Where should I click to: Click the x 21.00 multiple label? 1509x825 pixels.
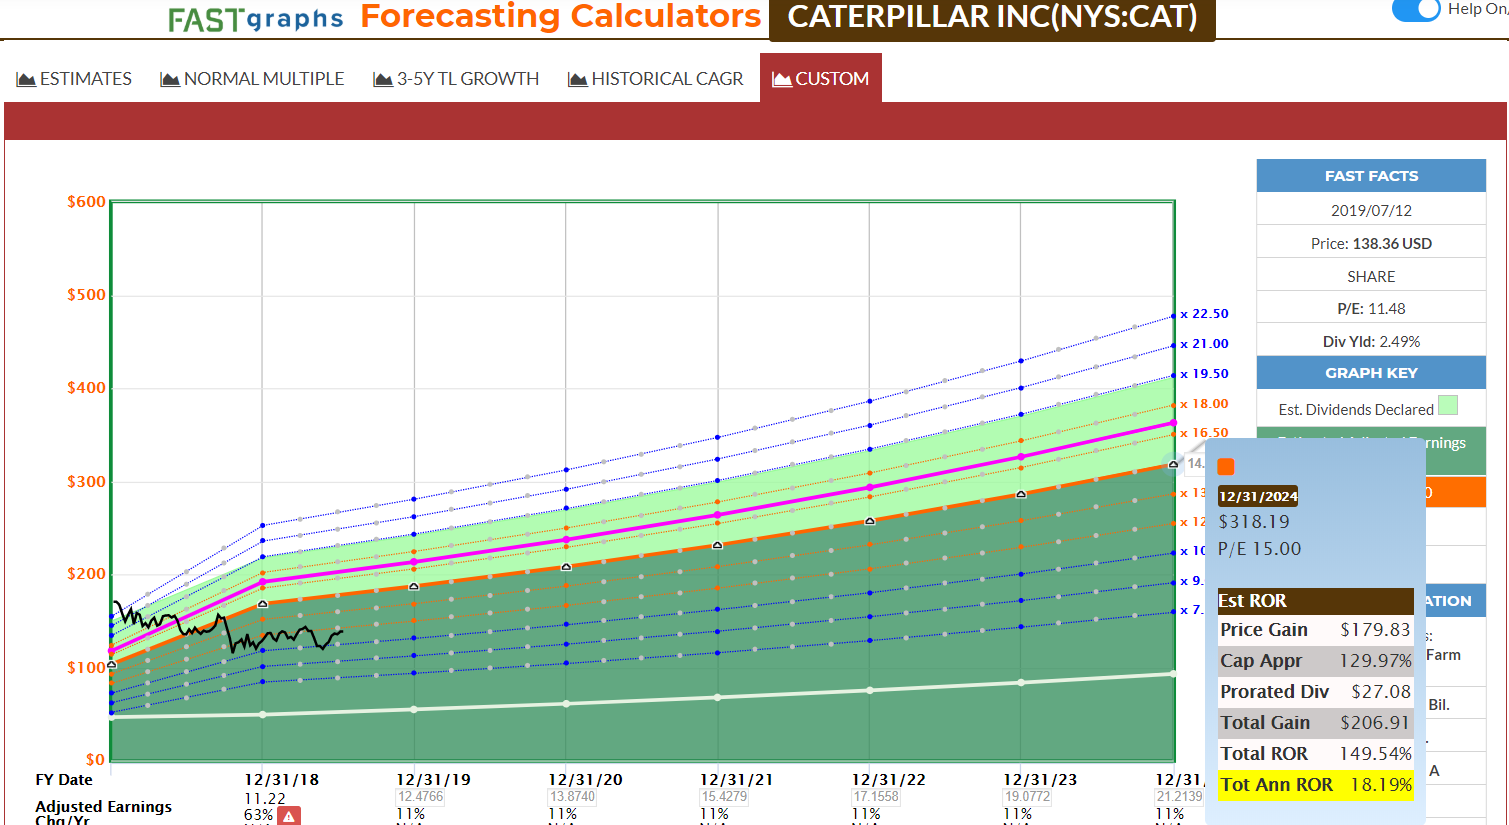(1204, 344)
